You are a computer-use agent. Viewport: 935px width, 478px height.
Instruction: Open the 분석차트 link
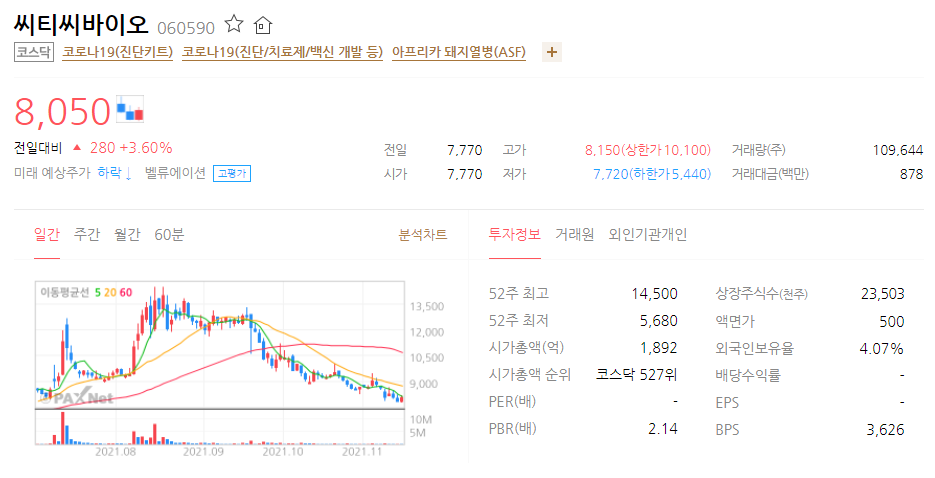[x=423, y=235]
